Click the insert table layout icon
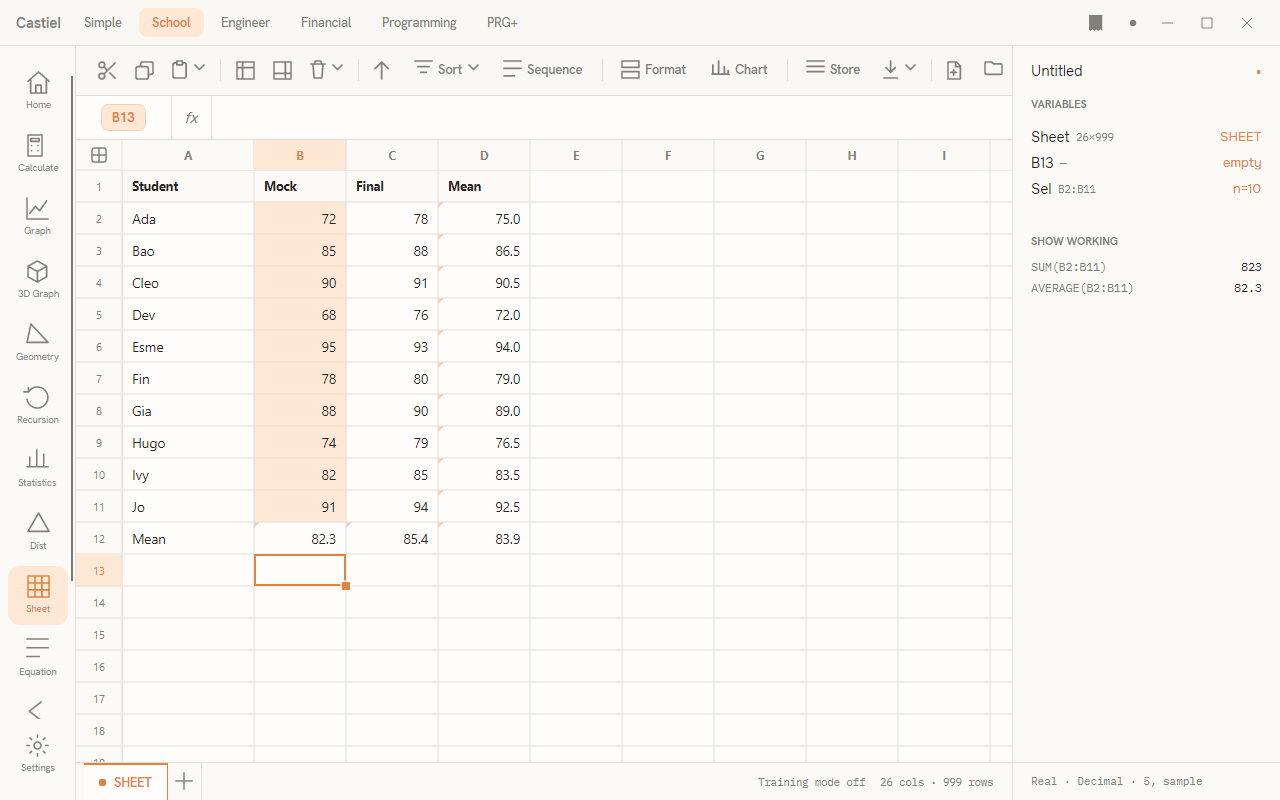The height and width of the screenshot is (800, 1280). pyautogui.click(x=245, y=70)
